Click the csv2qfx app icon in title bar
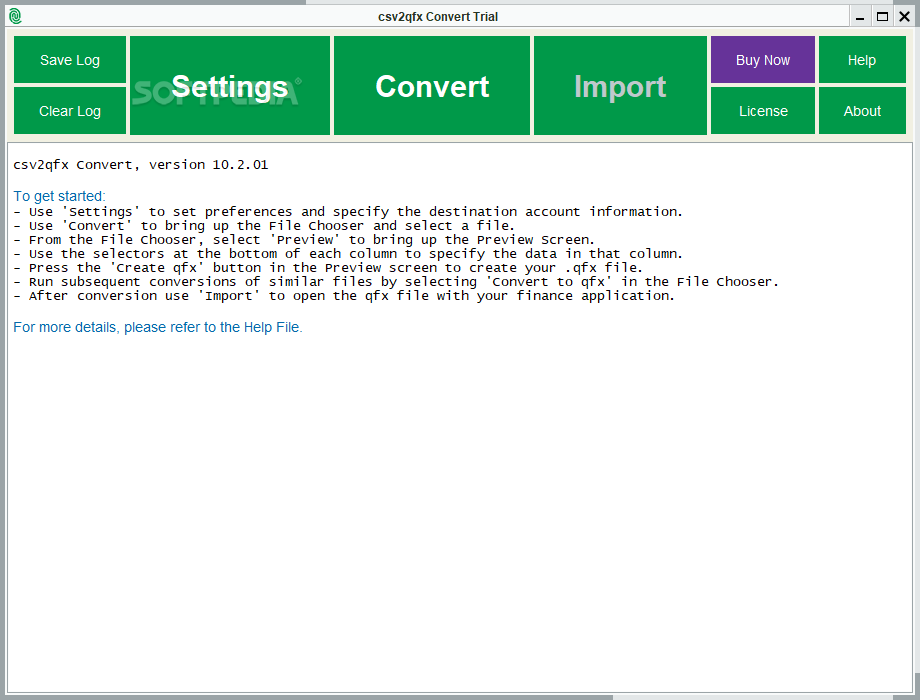The image size is (920, 700). [x=15, y=16]
